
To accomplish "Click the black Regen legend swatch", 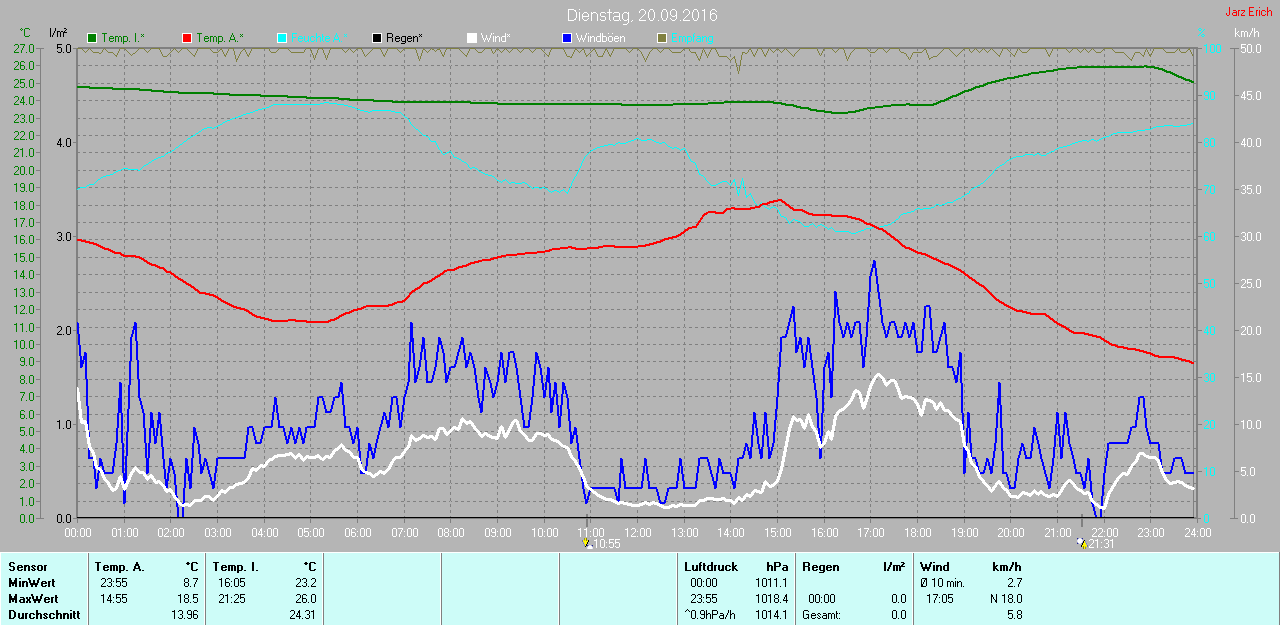I will tap(377, 38).
